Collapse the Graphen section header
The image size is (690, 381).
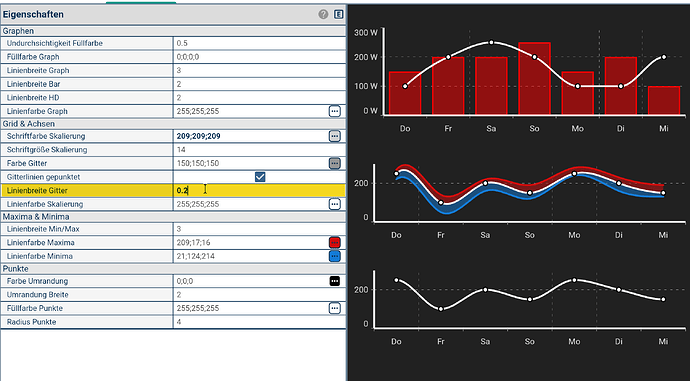(173, 31)
